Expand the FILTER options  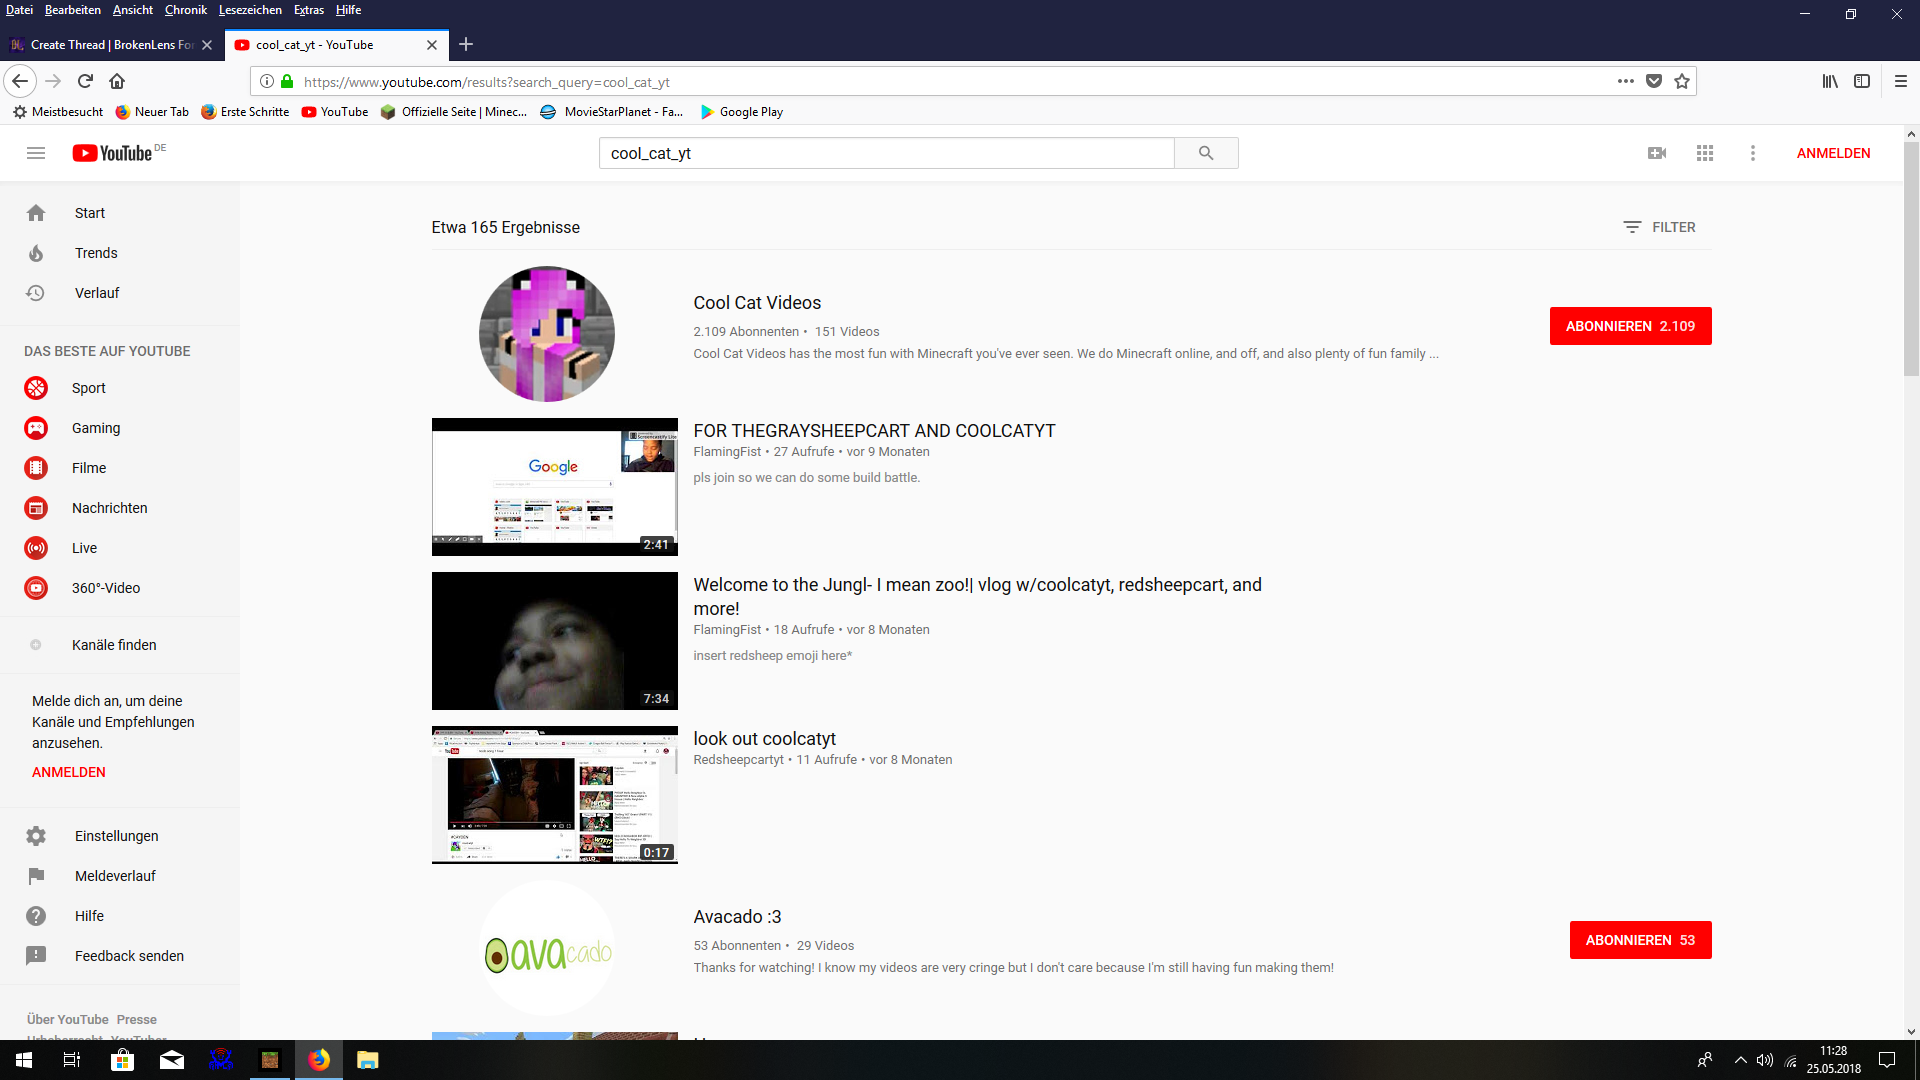pyautogui.click(x=1660, y=227)
